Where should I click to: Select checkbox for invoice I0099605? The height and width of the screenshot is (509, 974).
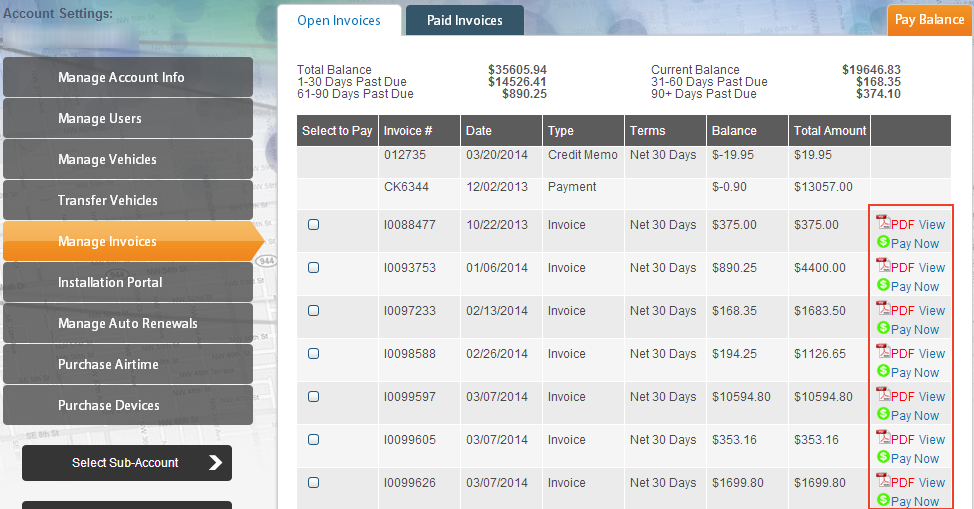(314, 439)
